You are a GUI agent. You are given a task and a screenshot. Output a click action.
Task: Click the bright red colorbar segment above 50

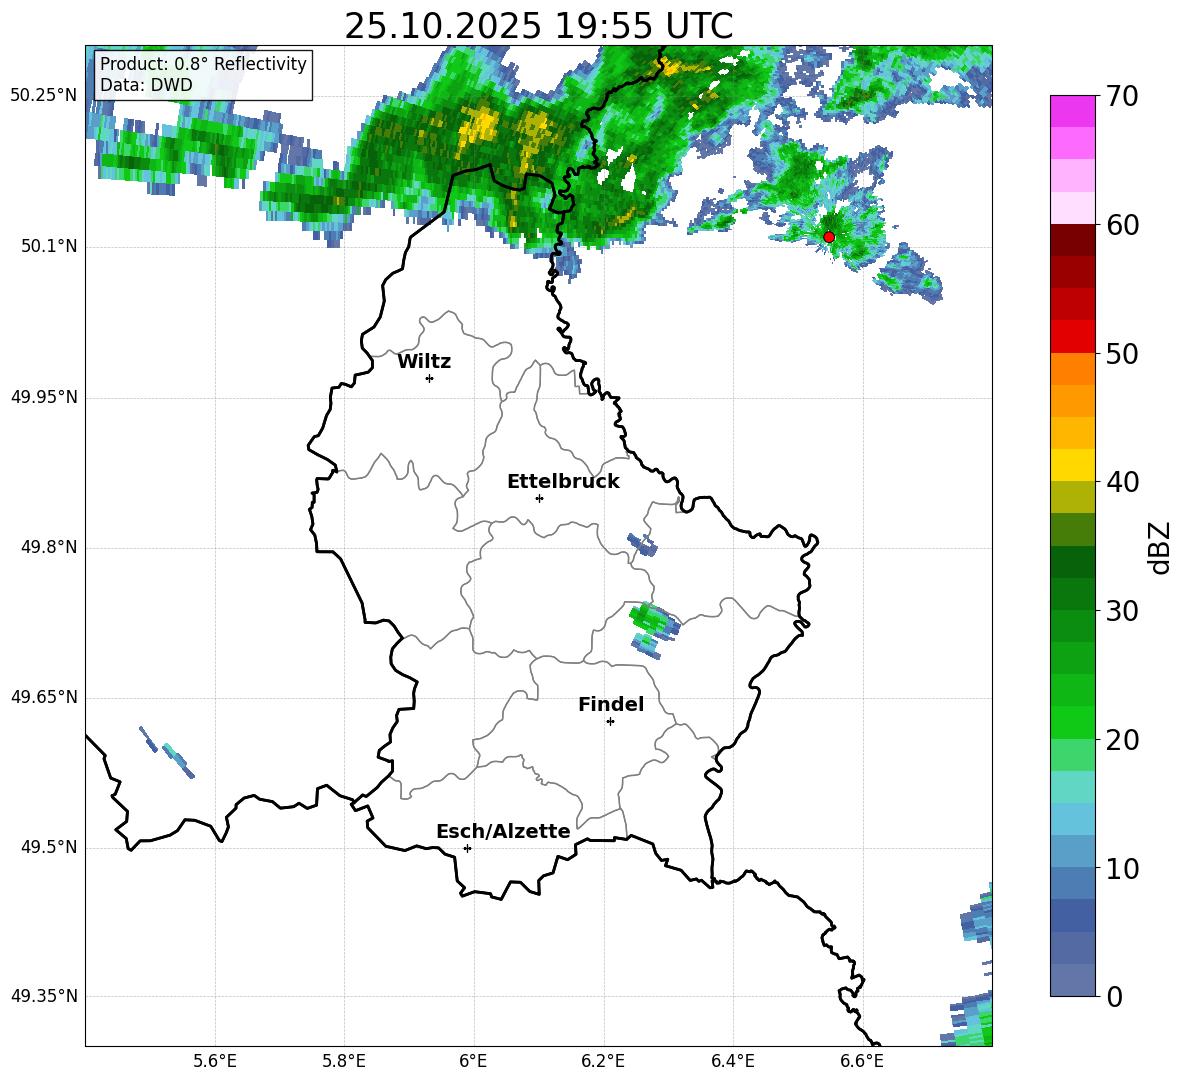tap(1072, 337)
